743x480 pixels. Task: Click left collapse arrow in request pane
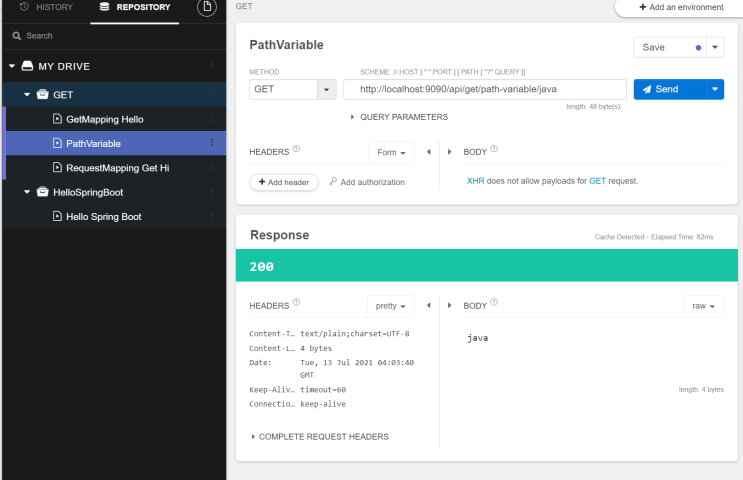click(x=429, y=152)
